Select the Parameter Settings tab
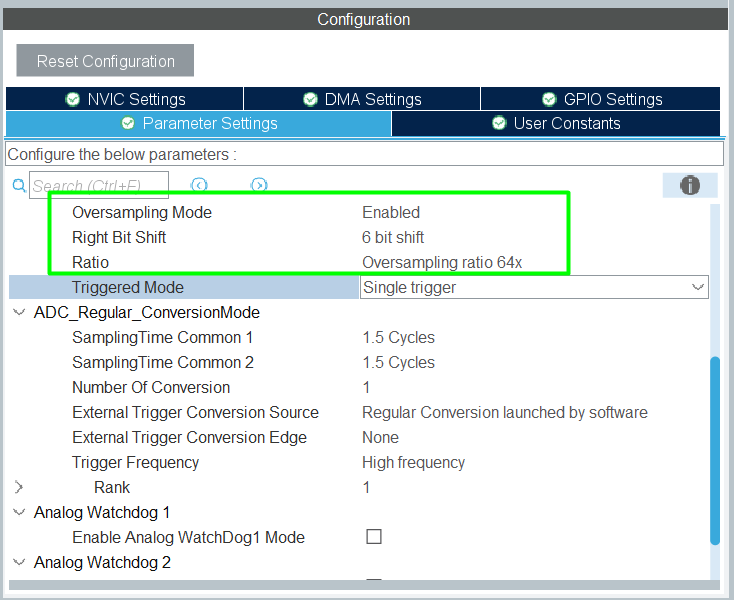734x601 pixels. click(x=198, y=123)
